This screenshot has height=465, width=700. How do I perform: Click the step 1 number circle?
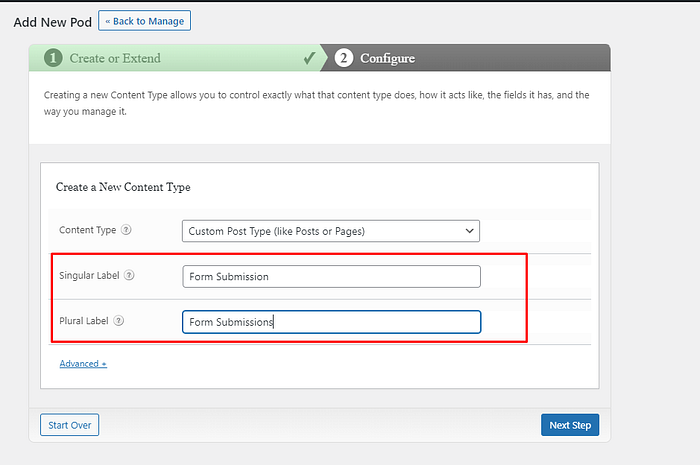point(56,58)
